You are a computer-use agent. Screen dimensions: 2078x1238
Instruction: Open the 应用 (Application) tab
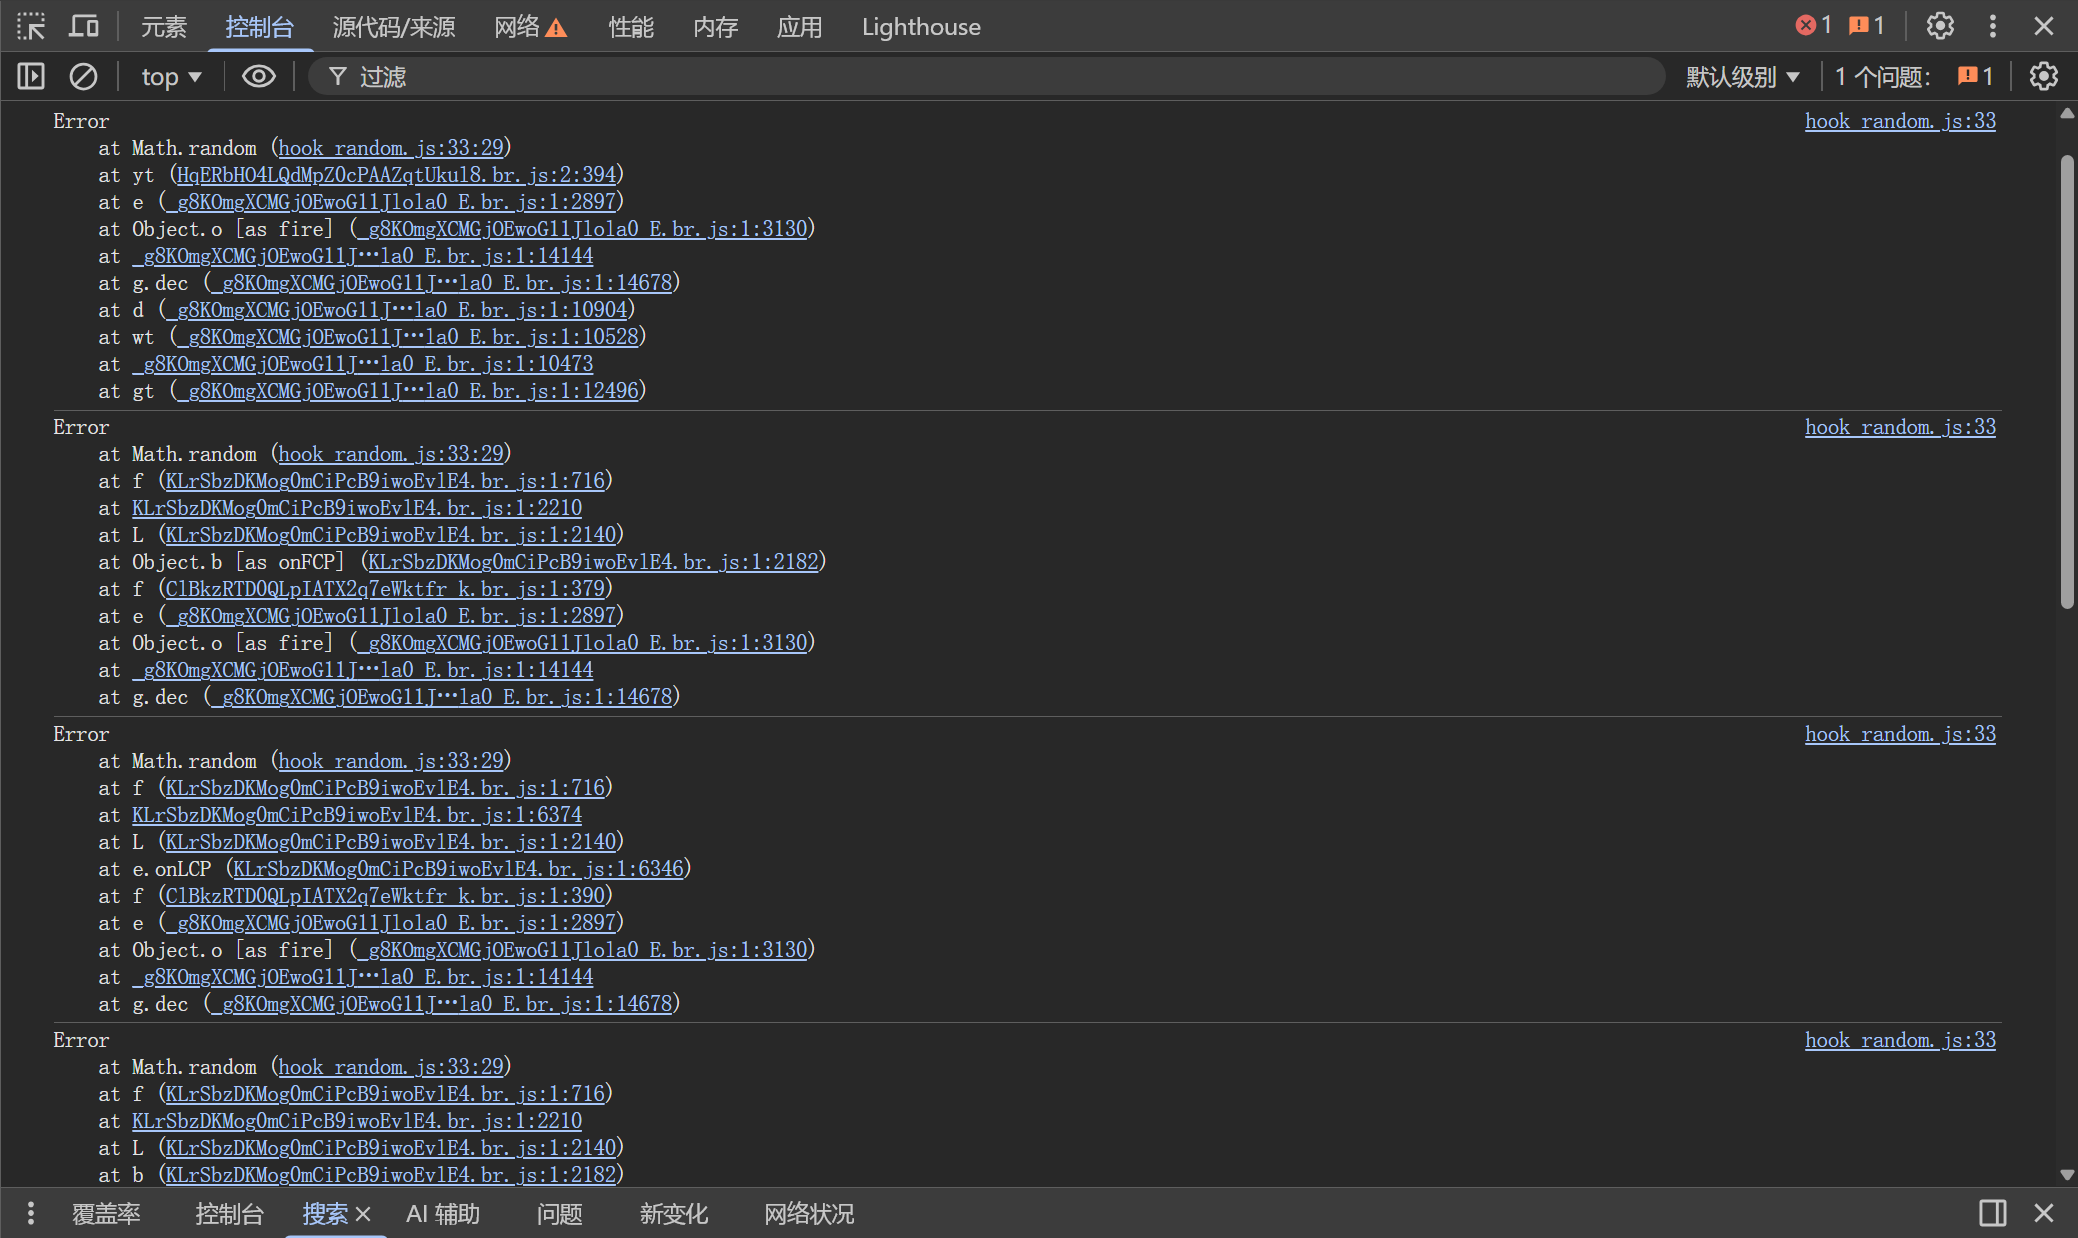pos(800,27)
